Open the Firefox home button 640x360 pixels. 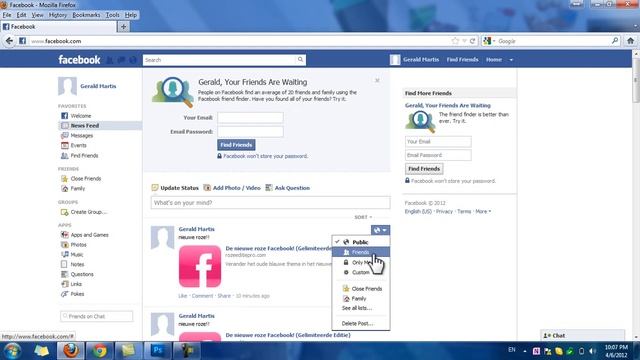pyautogui.click(x=631, y=41)
